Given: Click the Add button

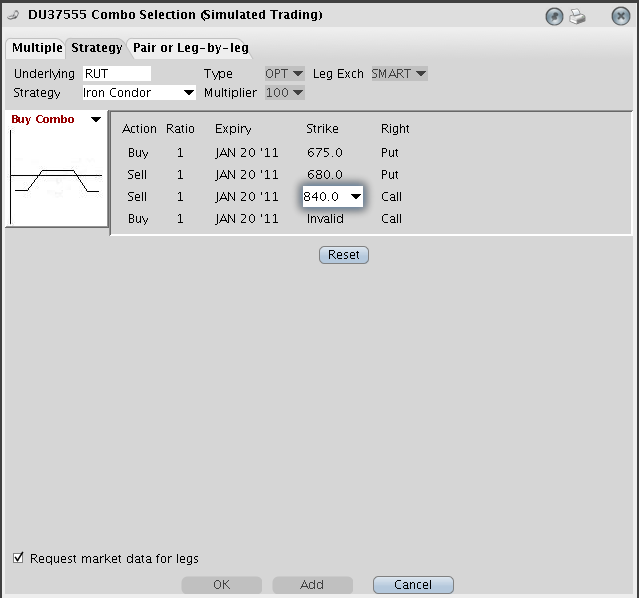Looking at the screenshot, I should pyautogui.click(x=312, y=585).
